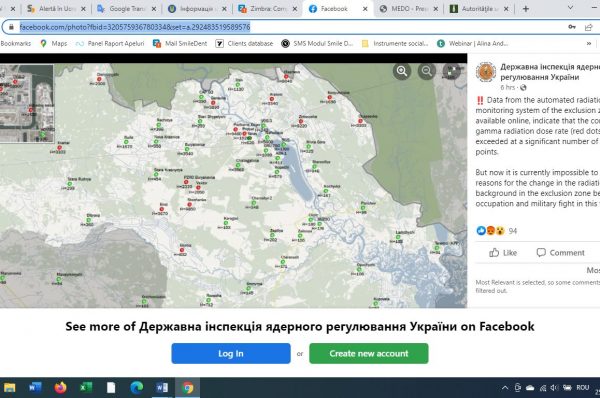The height and width of the screenshot is (398, 600).
Task: Open the Instrumente social... bookmark folder
Action: click(x=395, y=44)
